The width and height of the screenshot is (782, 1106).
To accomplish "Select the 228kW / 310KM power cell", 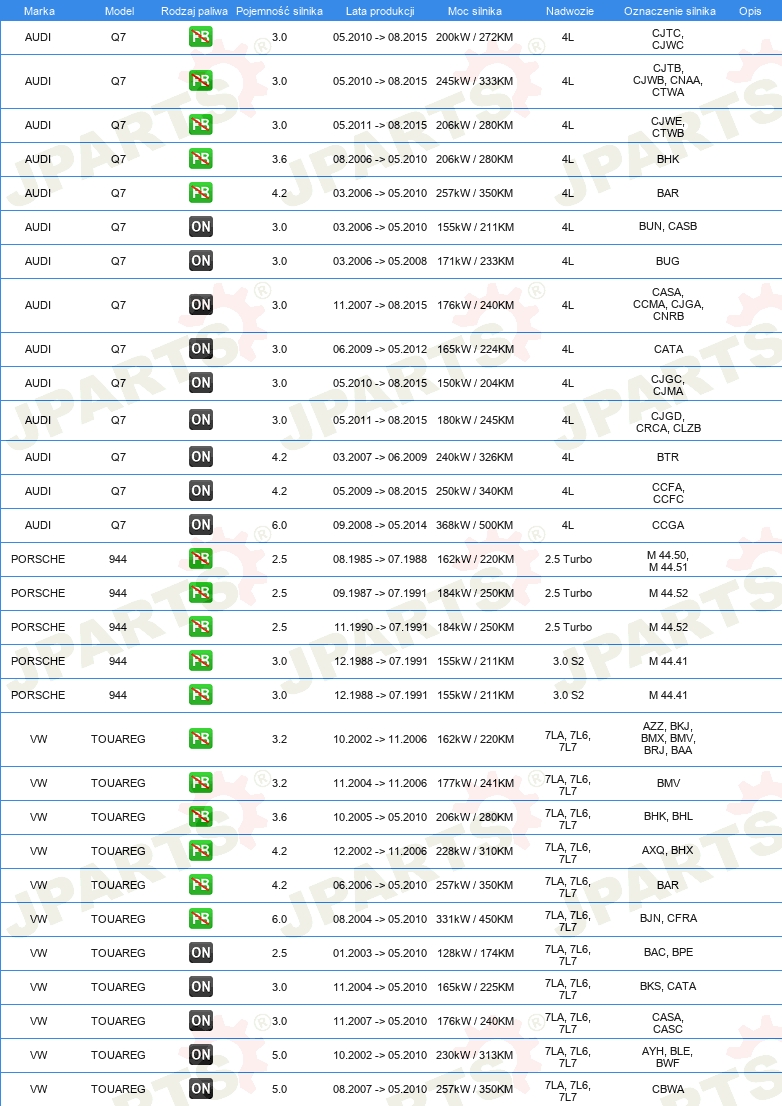I will point(475,851).
